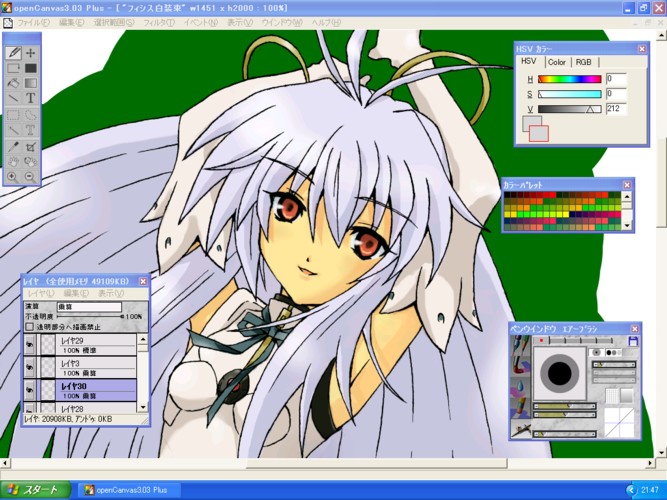This screenshot has height=500, width=667.
Task: Click the スタート Start button
Action: coord(36,490)
